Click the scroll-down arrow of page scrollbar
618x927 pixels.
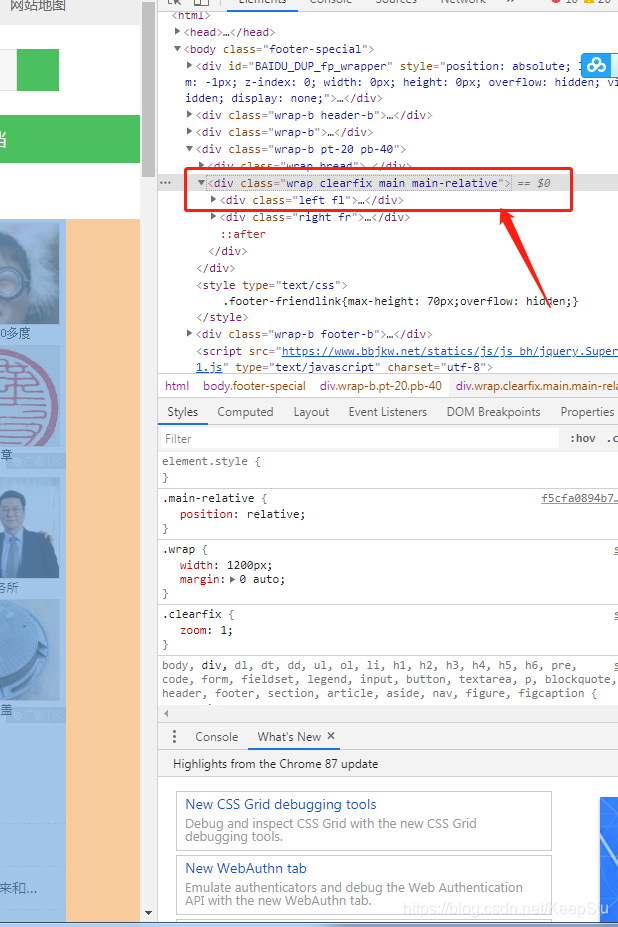point(148,913)
